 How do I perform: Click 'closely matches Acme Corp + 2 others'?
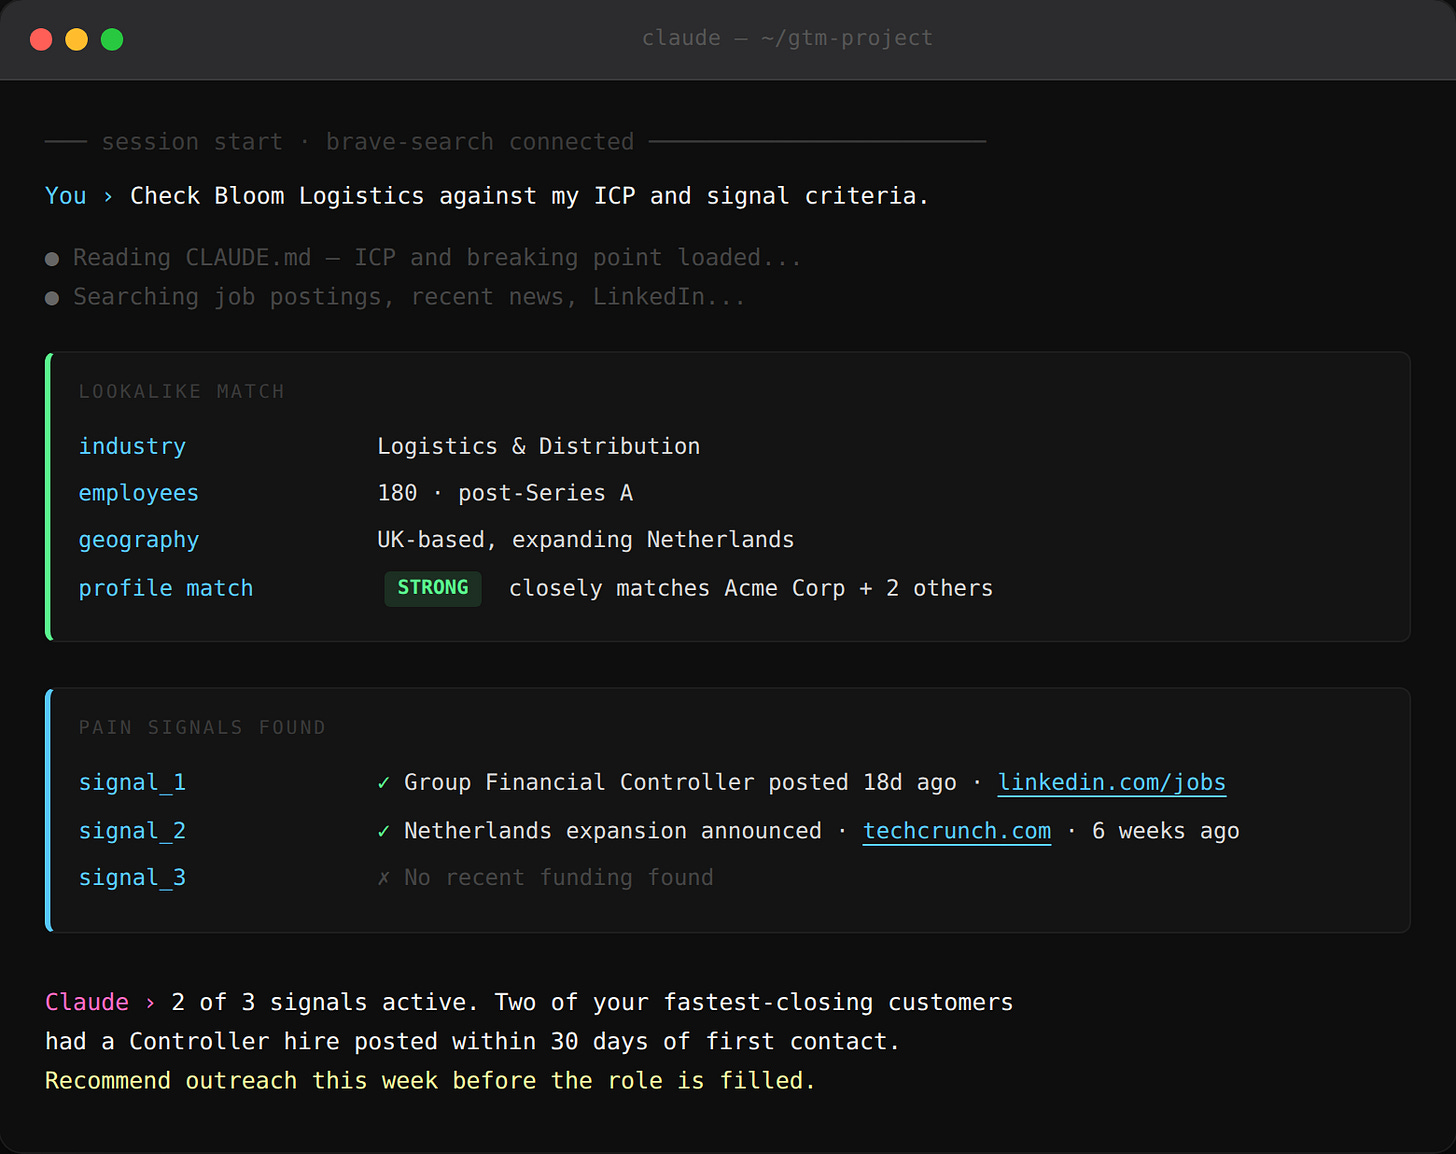click(751, 588)
